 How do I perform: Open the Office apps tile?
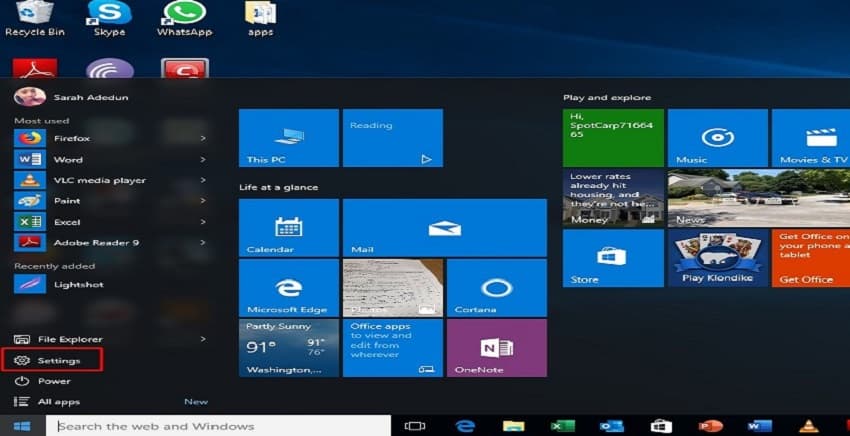[x=393, y=348]
